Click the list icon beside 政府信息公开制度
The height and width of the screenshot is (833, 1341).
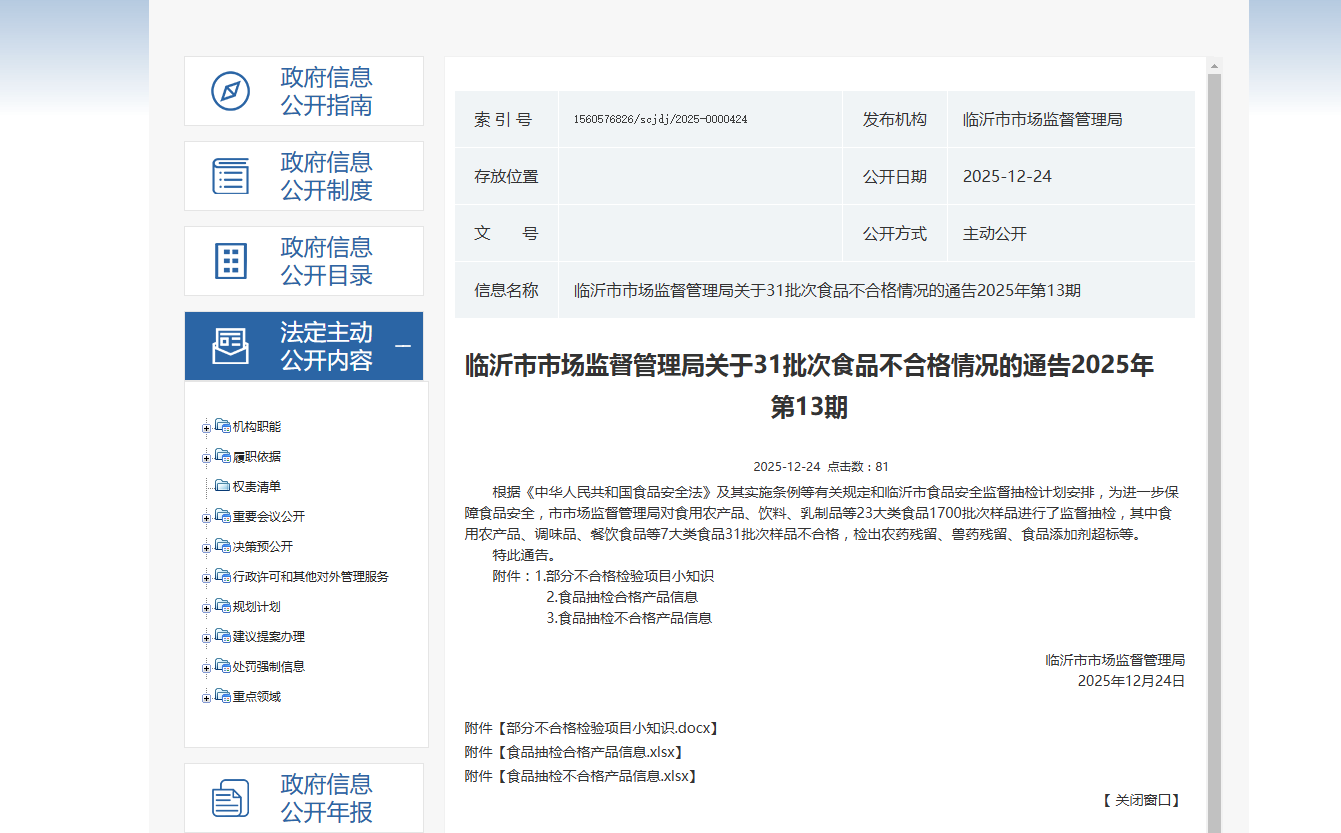[231, 176]
